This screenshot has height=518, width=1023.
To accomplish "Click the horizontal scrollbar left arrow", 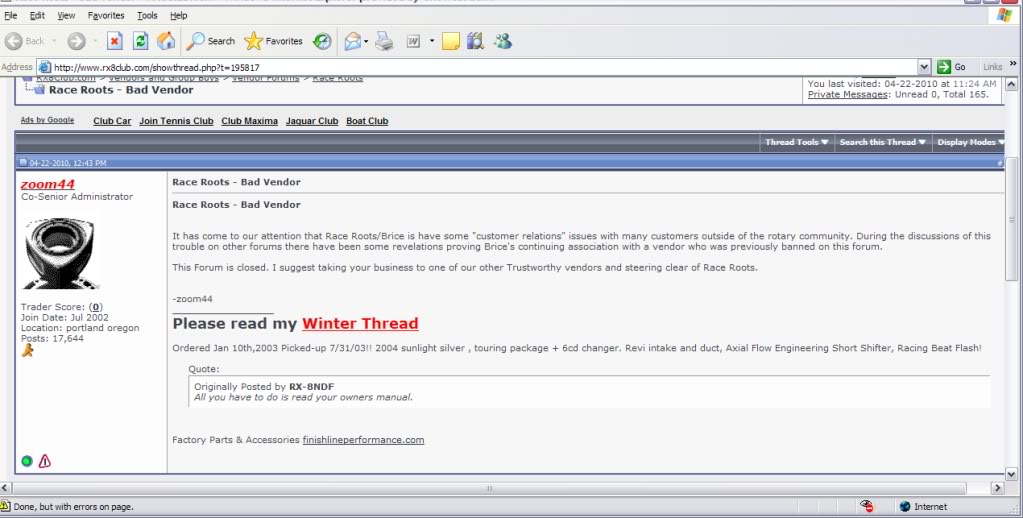I will pos(5,487).
